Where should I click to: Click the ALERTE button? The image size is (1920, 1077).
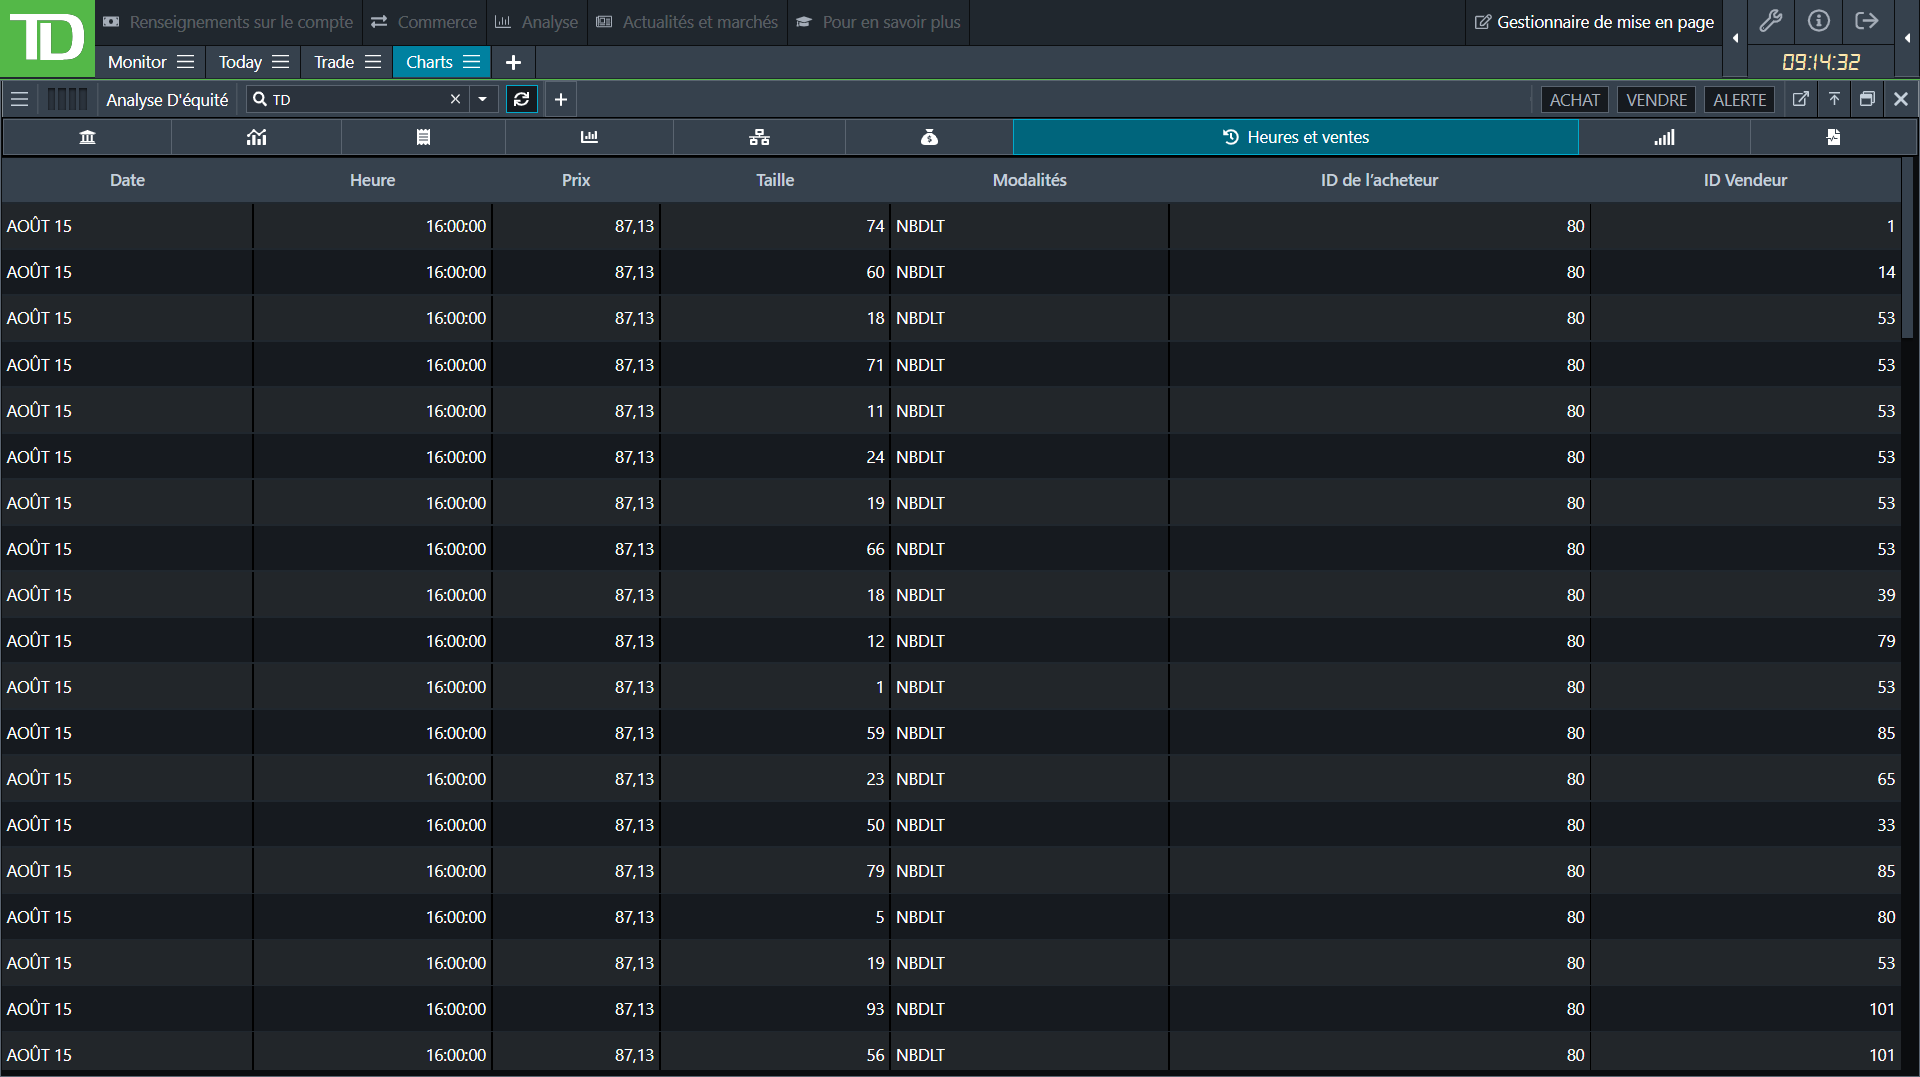[x=1739, y=99]
